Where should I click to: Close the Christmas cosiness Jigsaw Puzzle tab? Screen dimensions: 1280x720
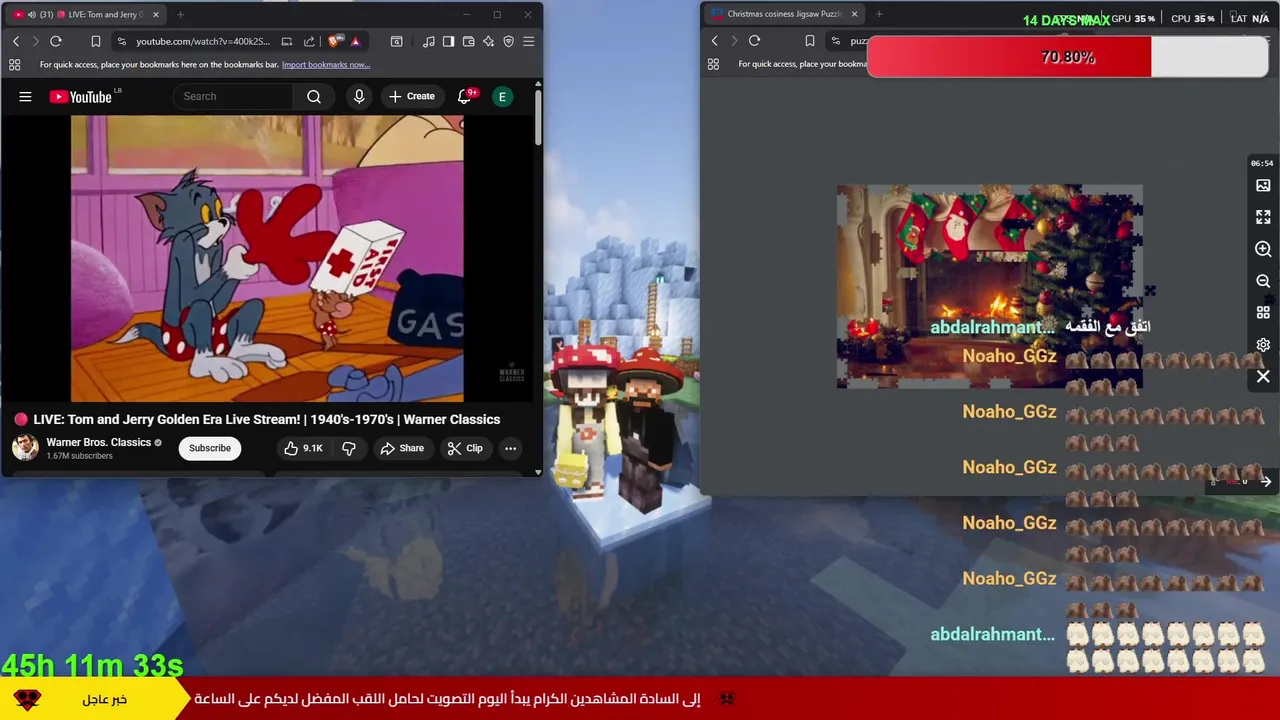(x=854, y=14)
